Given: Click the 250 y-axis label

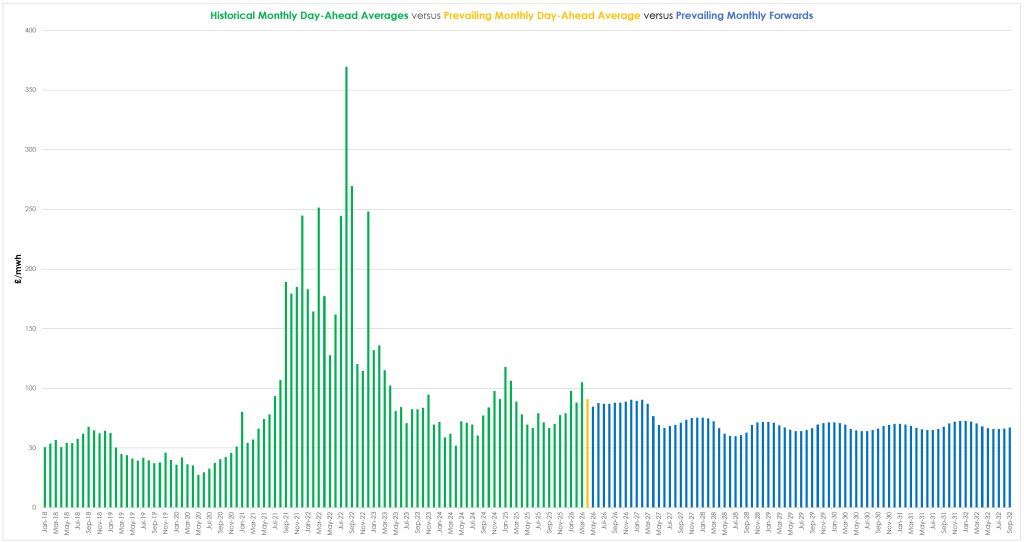Looking at the screenshot, I should 31,210.
